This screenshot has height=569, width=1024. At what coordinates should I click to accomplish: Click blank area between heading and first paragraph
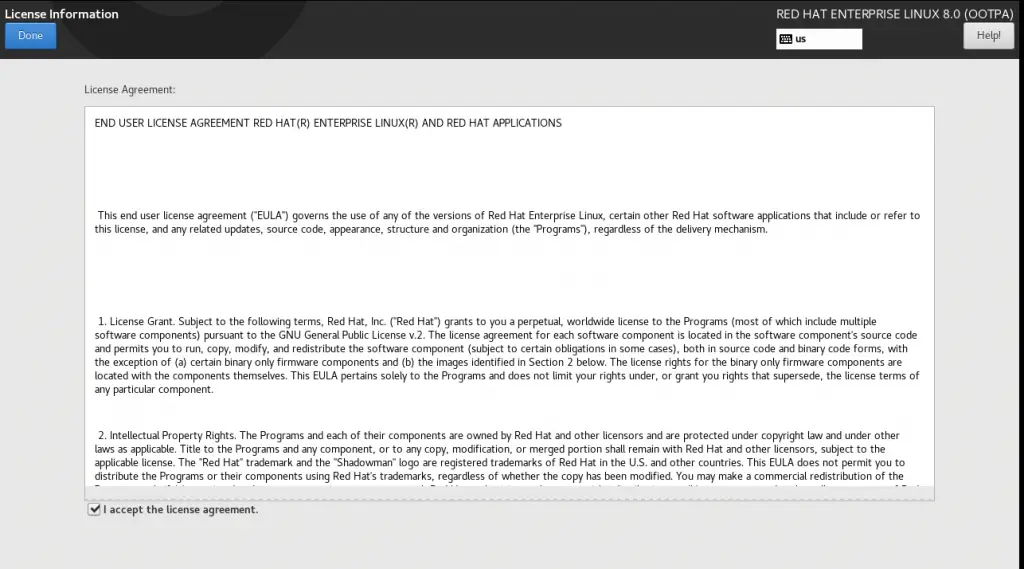click(509, 169)
